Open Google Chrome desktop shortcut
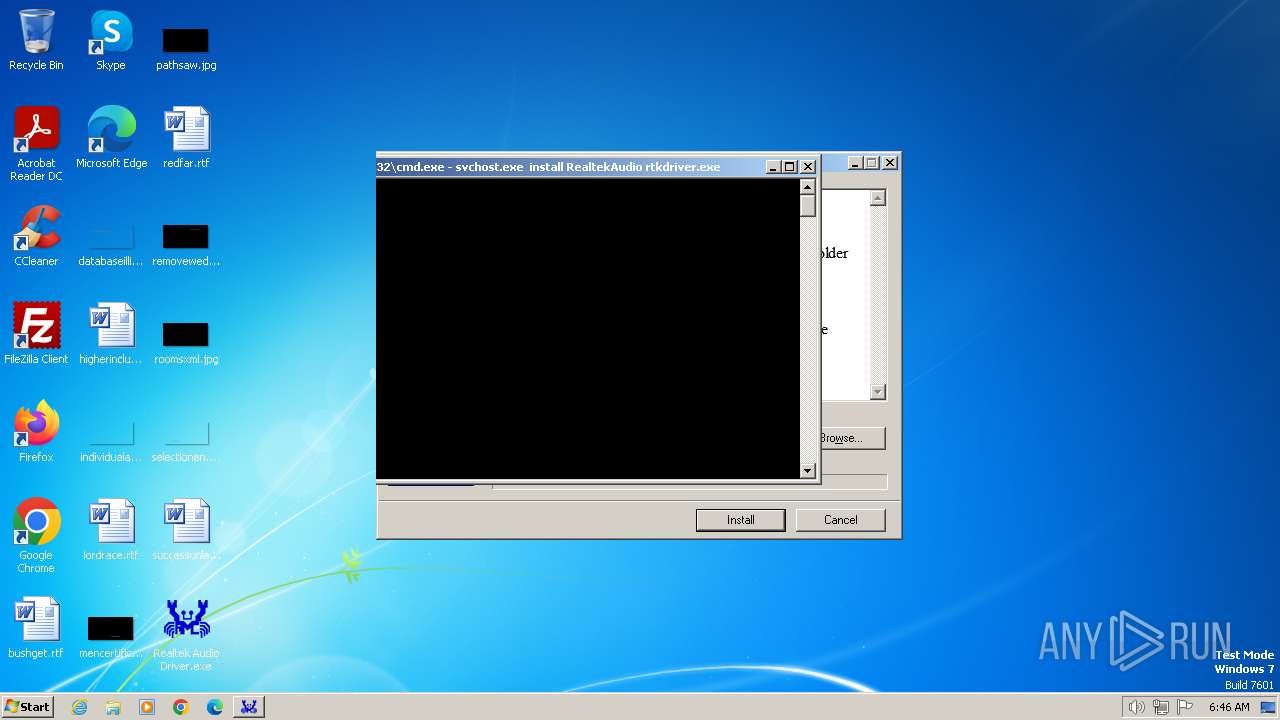The width and height of the screenshot is (1280, 720). [x=36, y=536]
